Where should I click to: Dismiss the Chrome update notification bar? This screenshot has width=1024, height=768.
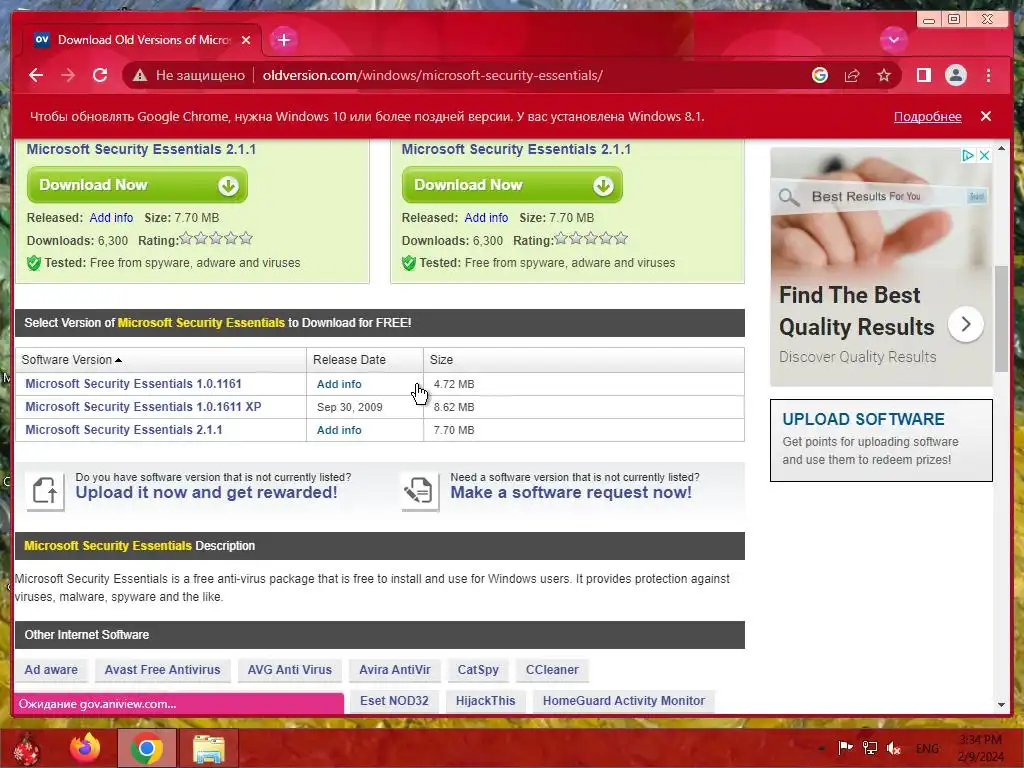click(x=985, y=116)
